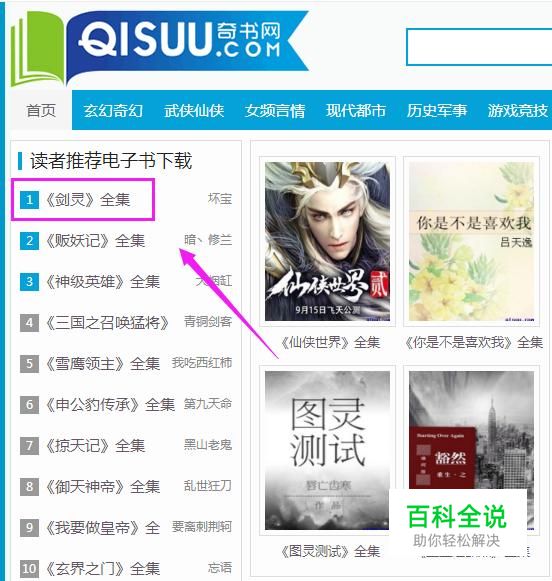552x581 pixels.
Task: Open the 《御天神帝》全集 link
Action: click(102, 486)
